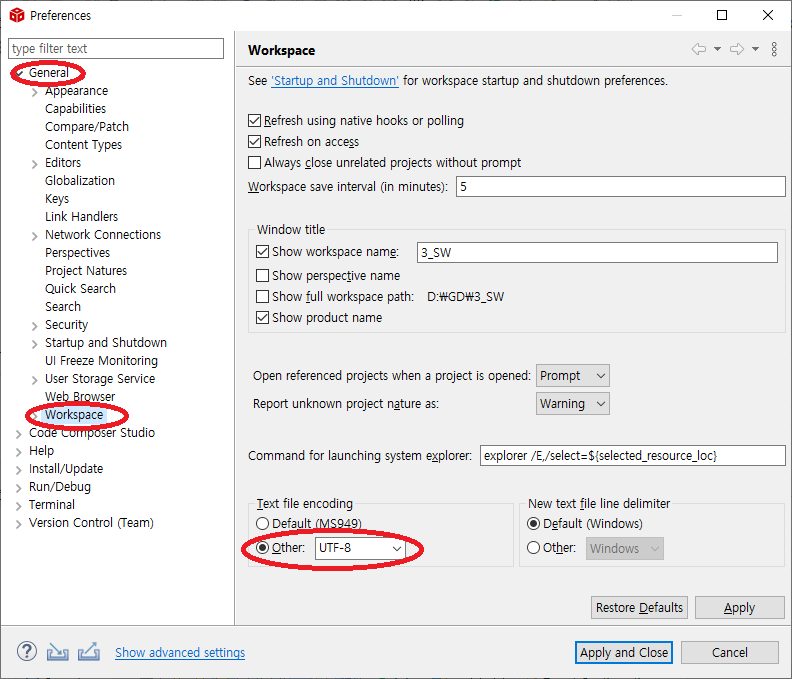
Task: Click Apply and Close button
Action: point(624,652)
